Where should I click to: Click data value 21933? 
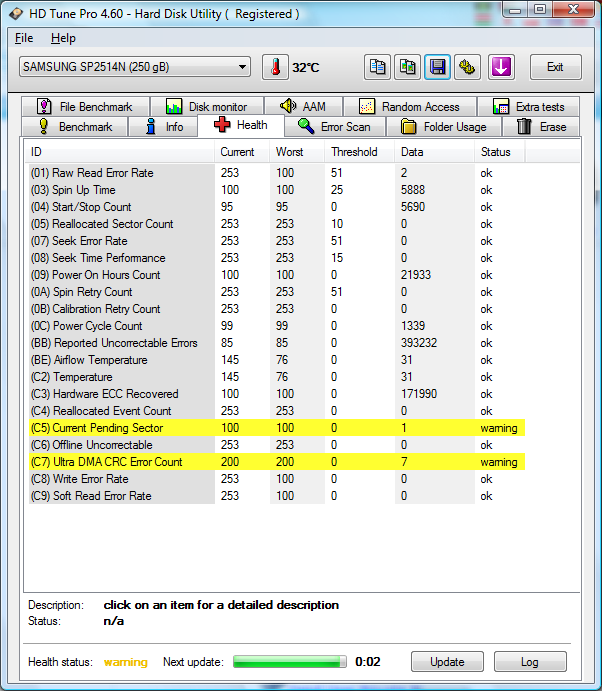416,275
